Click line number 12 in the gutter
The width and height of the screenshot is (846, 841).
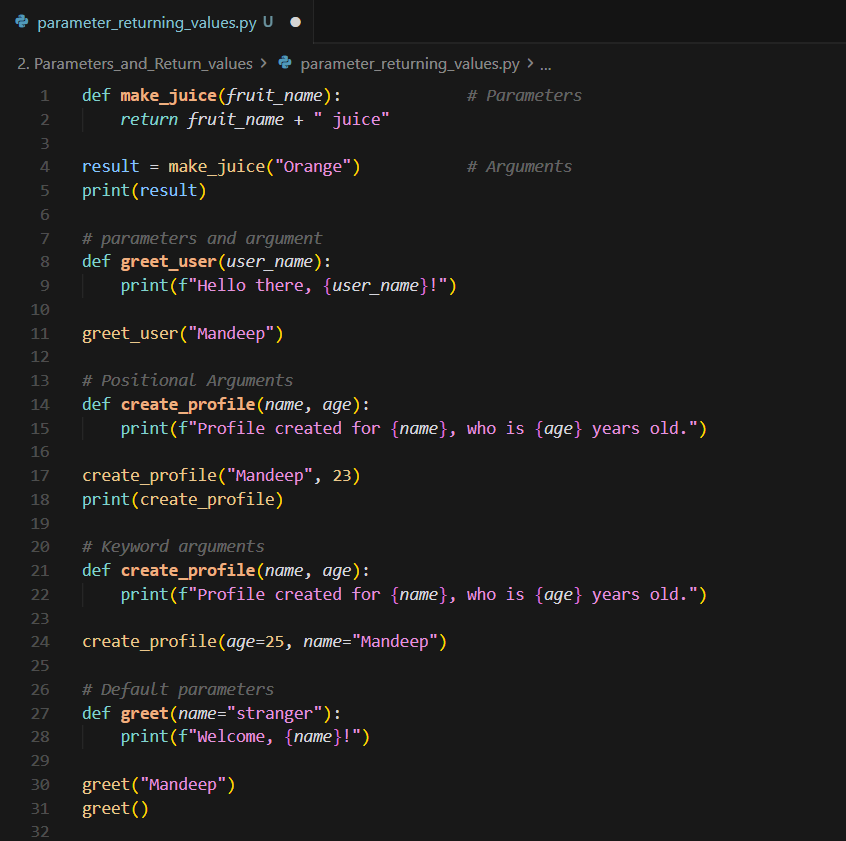coord(40,357)
